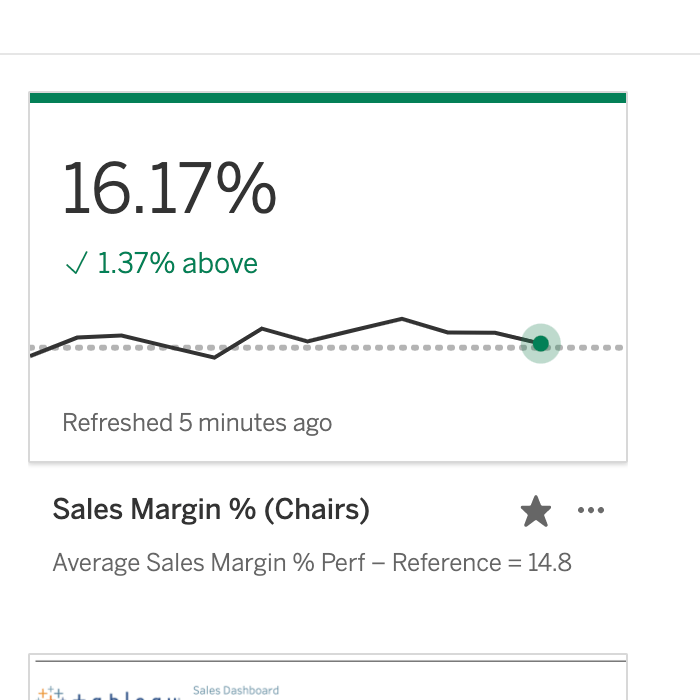
Task: Click the "Sales Dashboard" label in the thumbnail
Action: point(235,690)
